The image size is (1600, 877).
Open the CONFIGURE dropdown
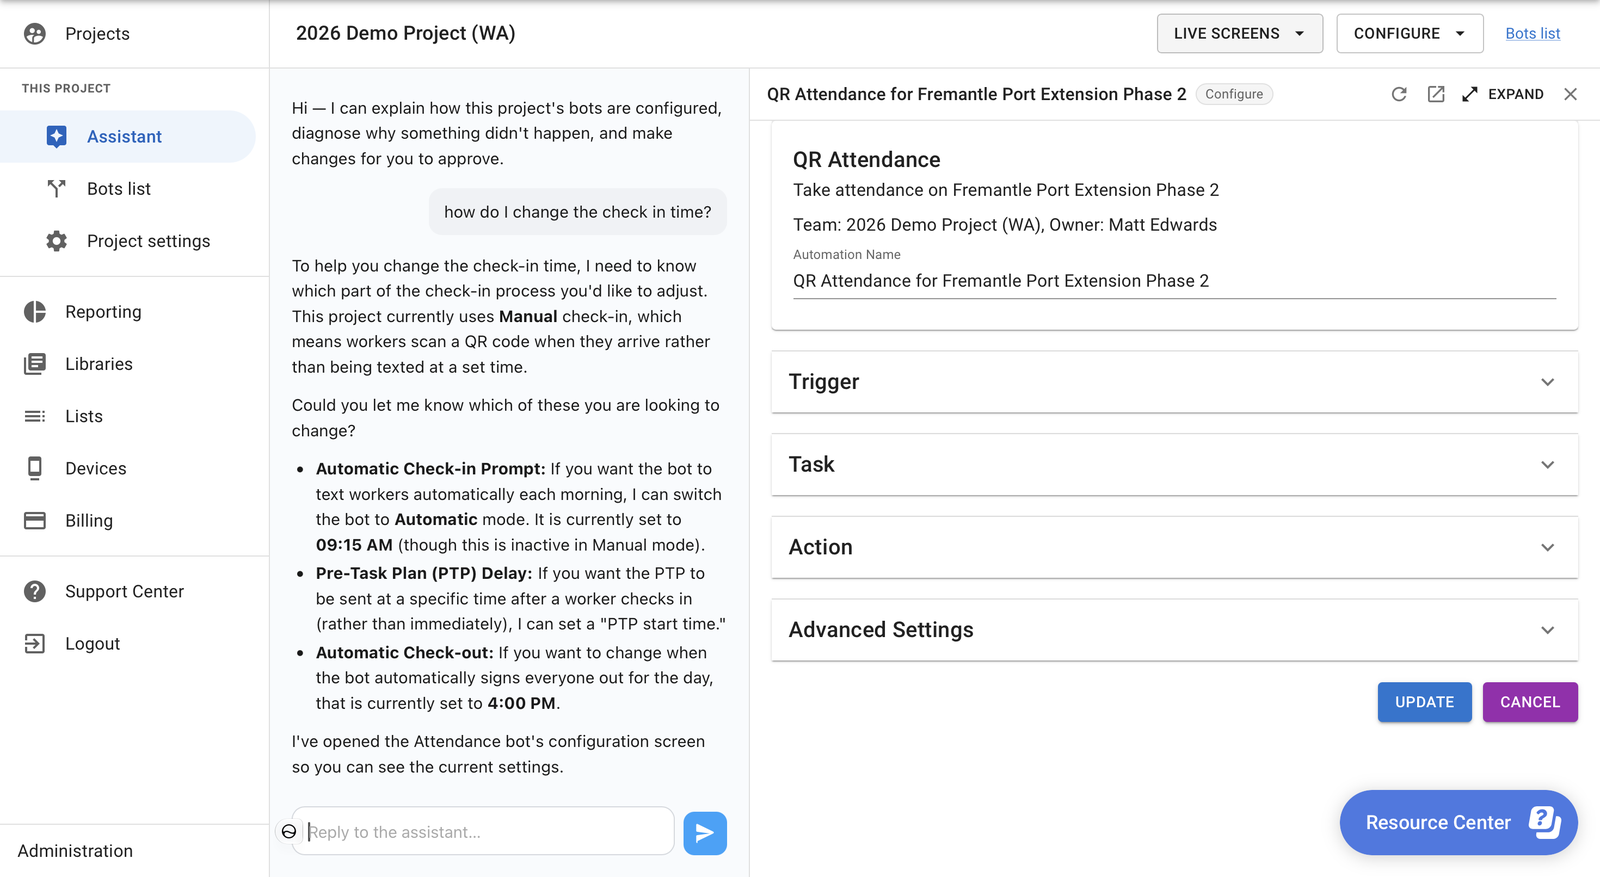(x=1410, y=34)
